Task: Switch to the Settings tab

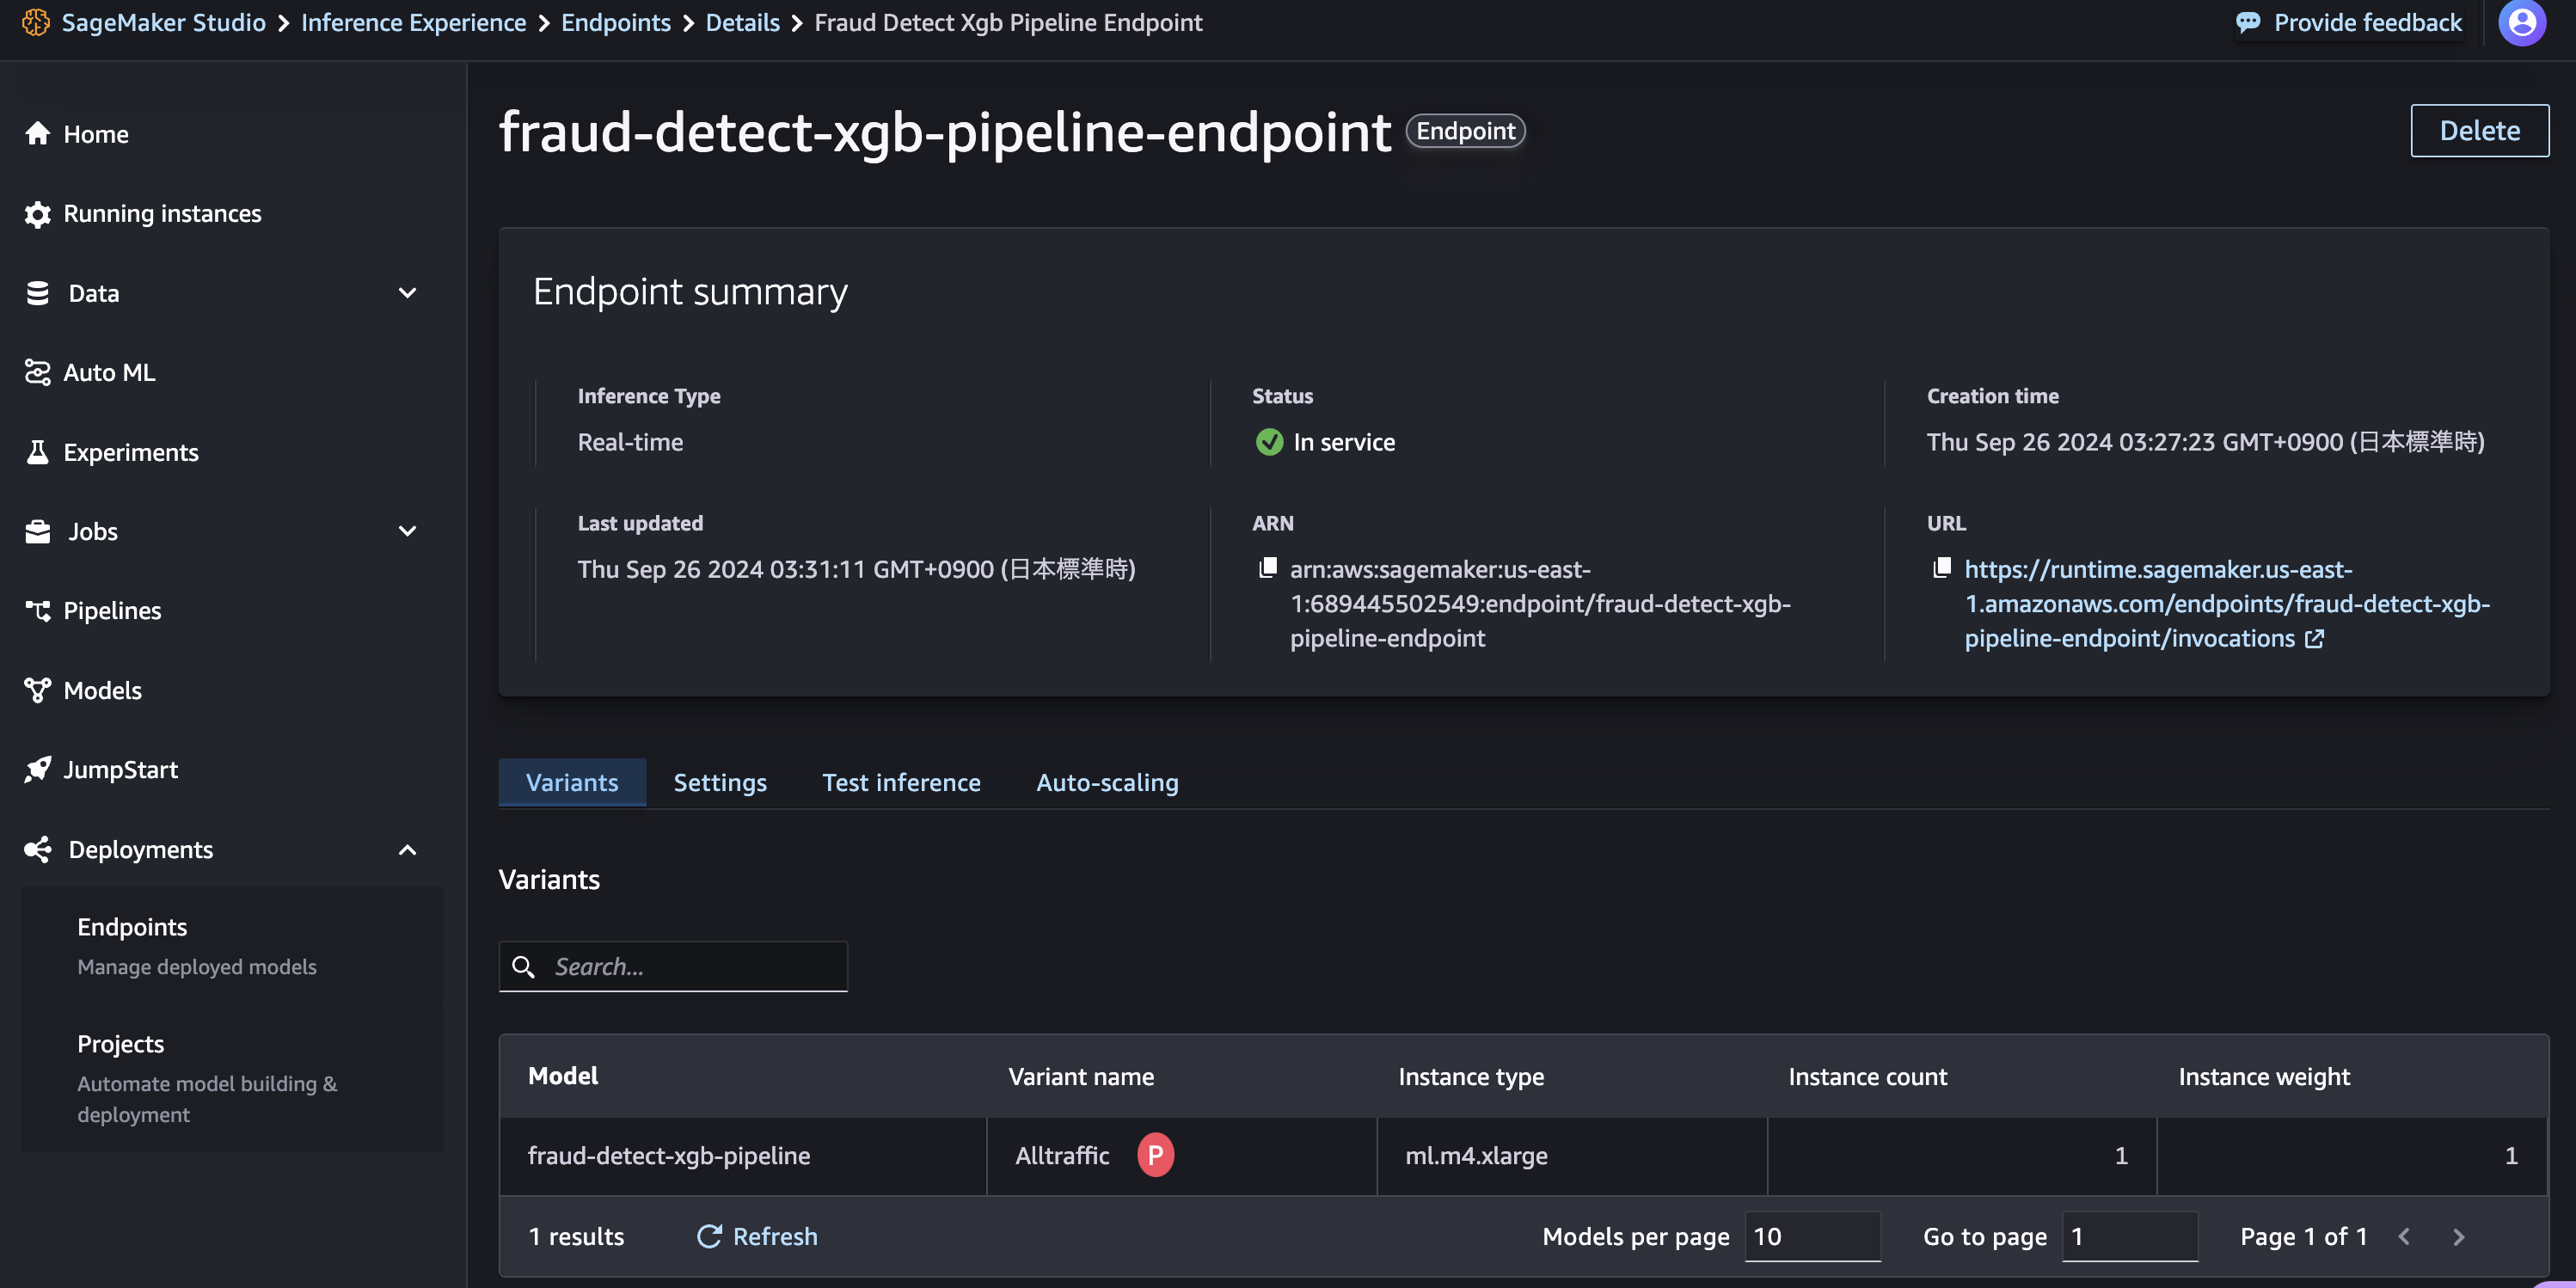Action: tap(719, 783)
